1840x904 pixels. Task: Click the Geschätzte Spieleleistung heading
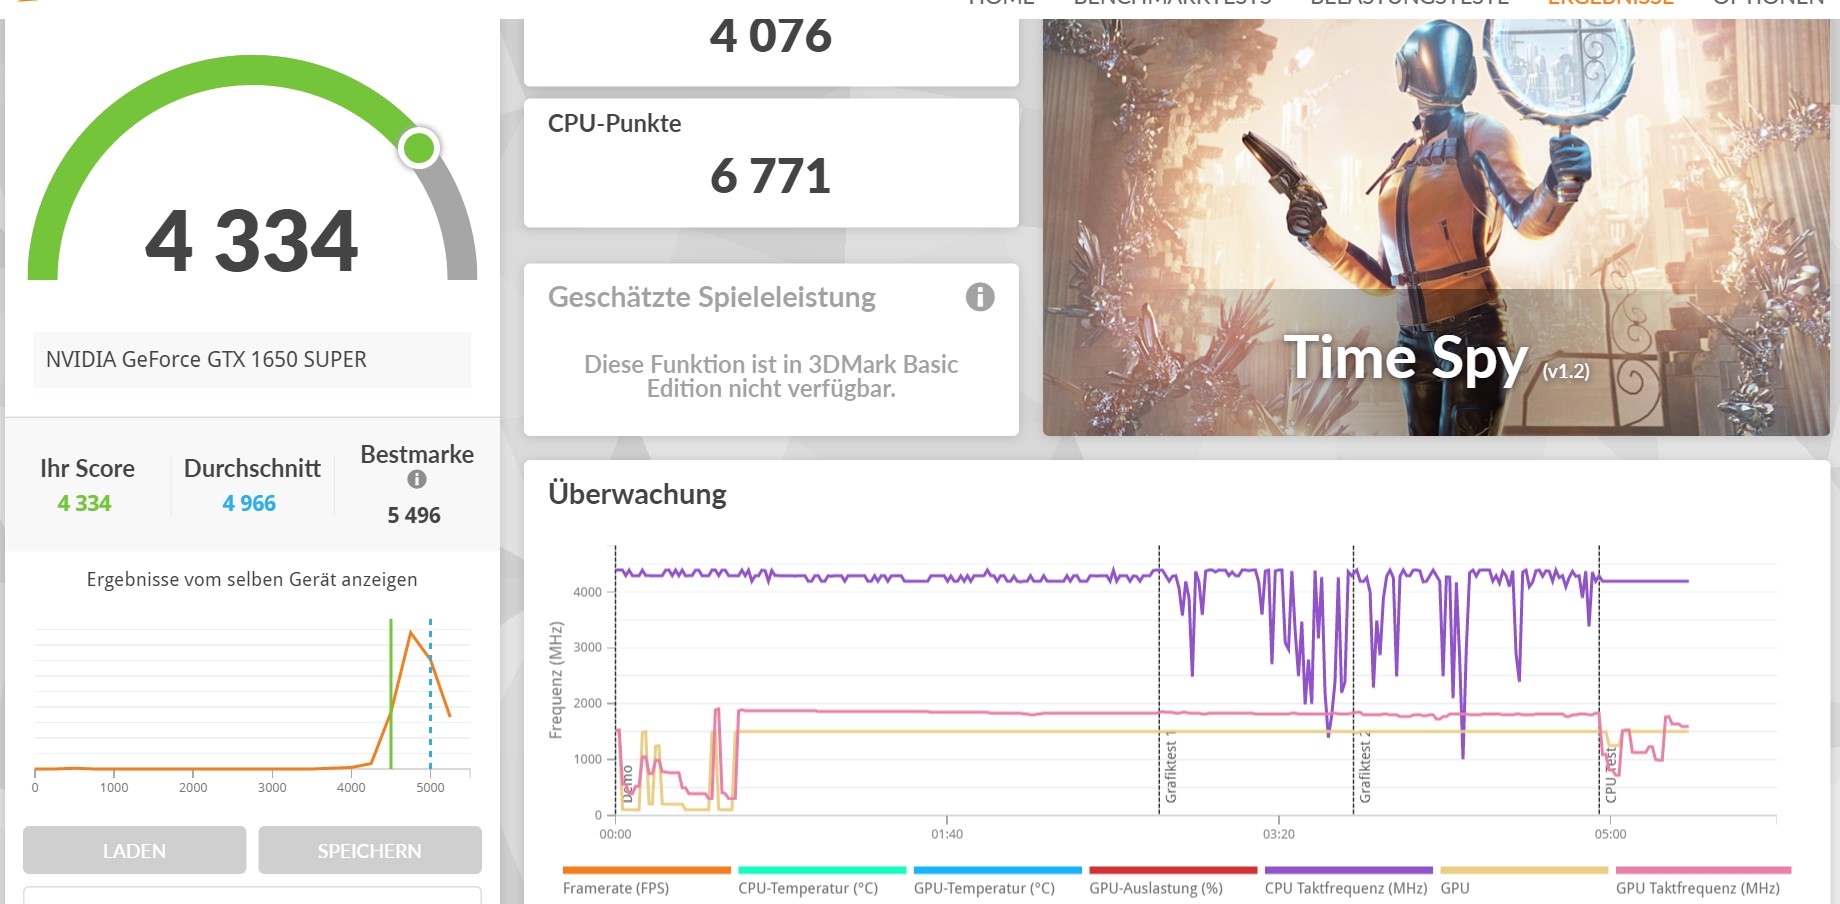pyautogui.click(x=712, y=297)
